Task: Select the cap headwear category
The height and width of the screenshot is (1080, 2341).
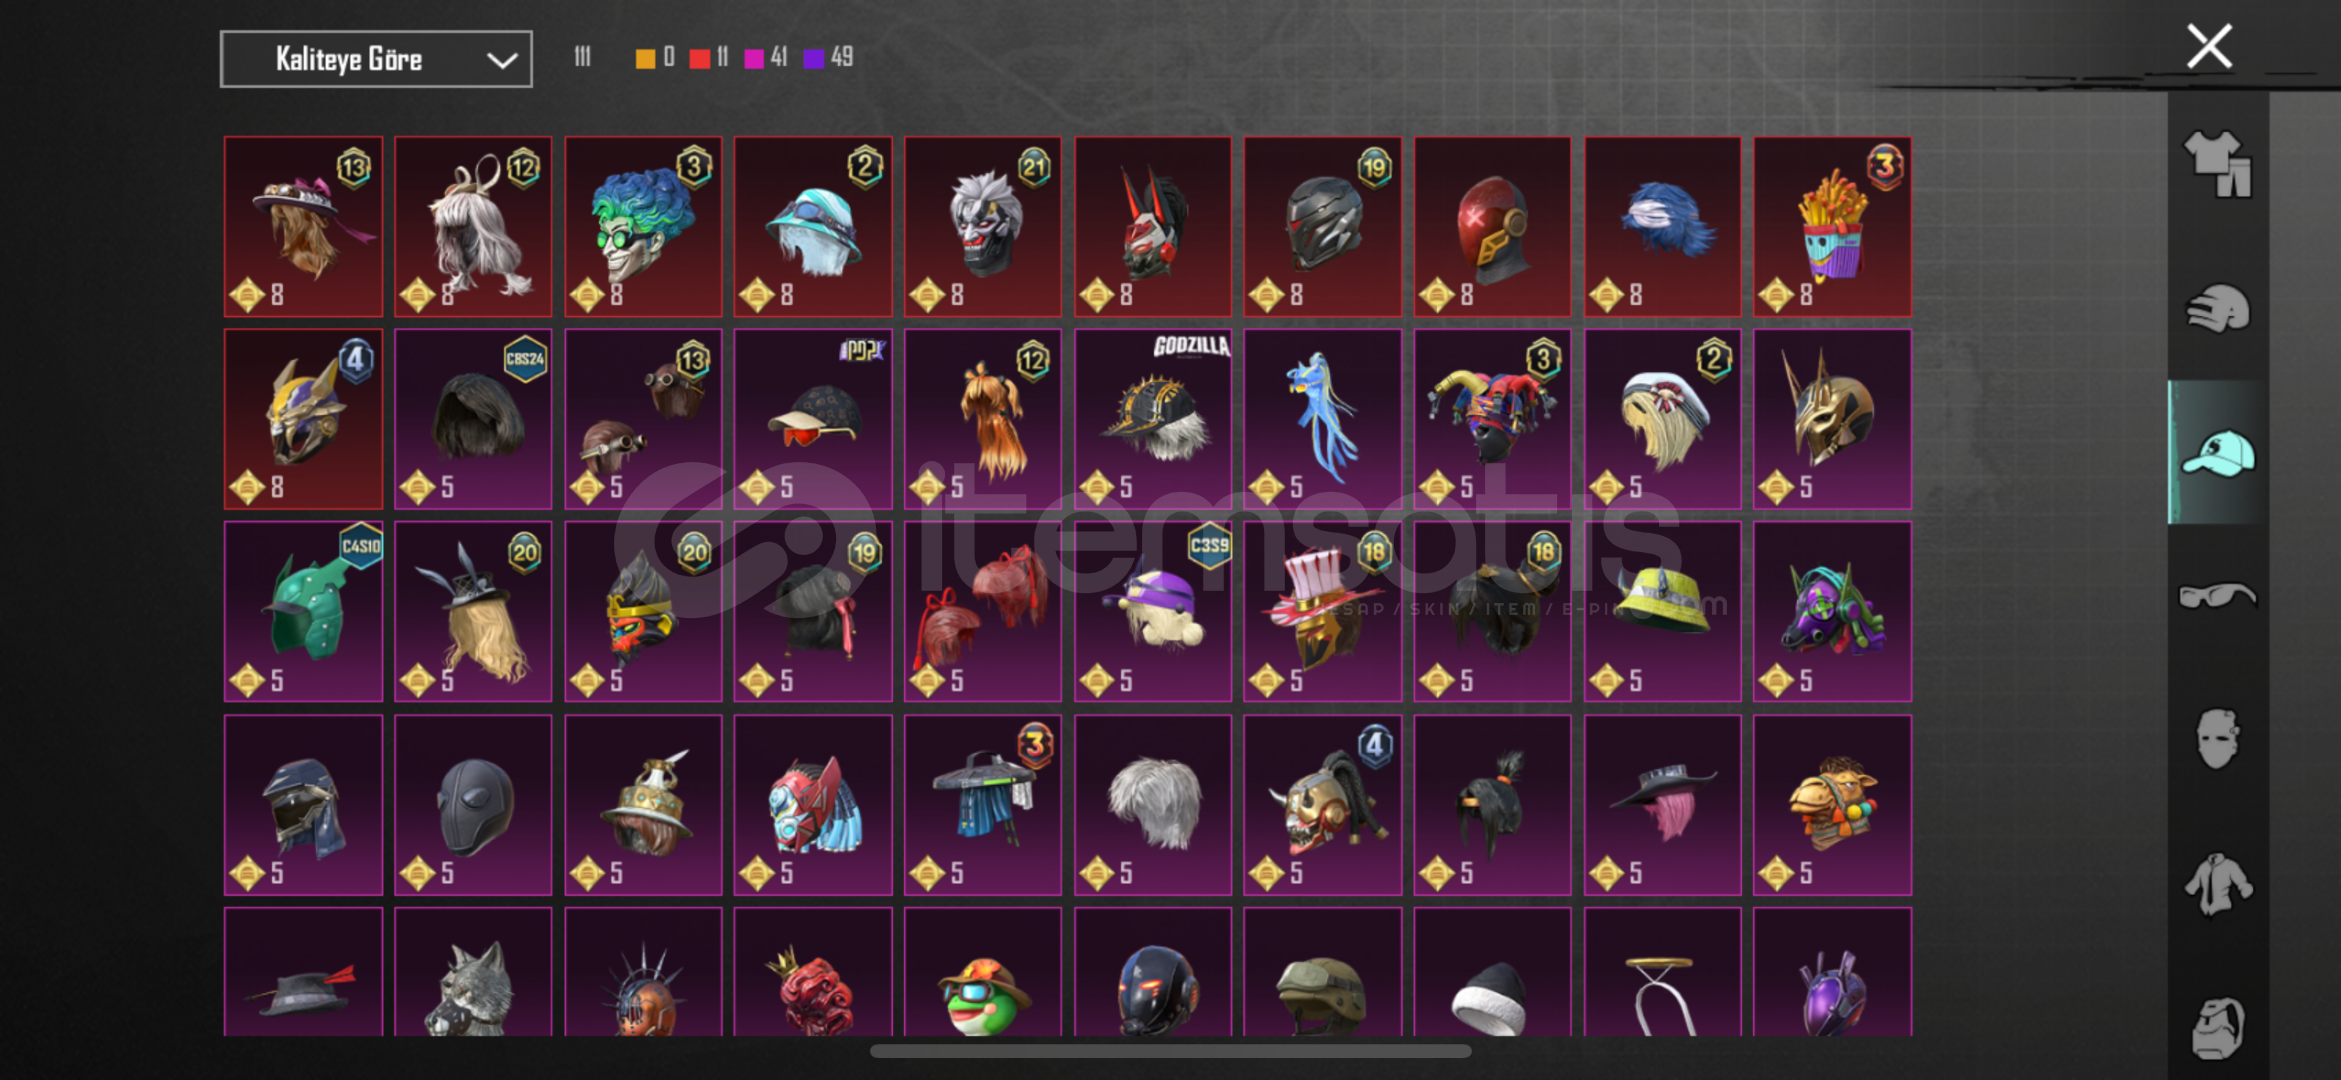Action: click(x=2217, y=453)
